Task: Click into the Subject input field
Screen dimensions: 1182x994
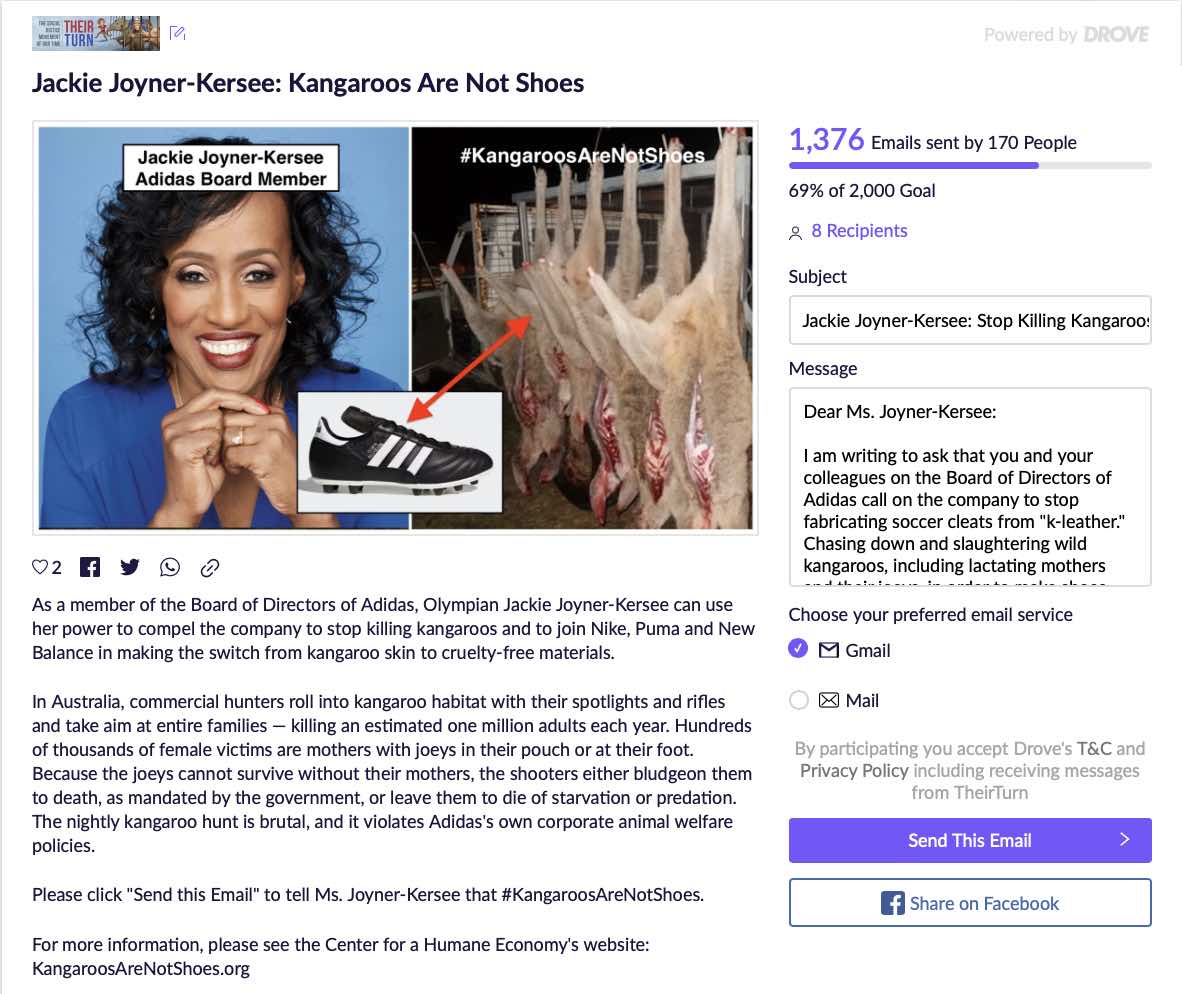Action: click(x=969, y=320)
